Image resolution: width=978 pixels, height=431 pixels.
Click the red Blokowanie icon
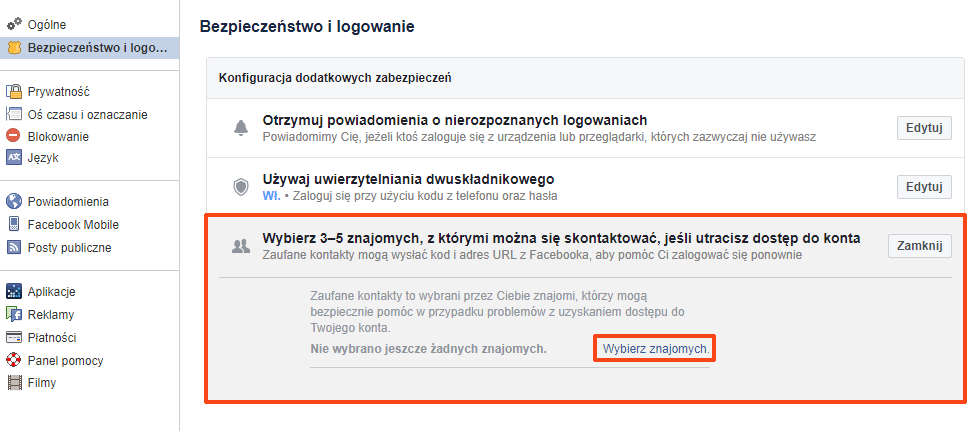pyautogui.click(x=14, y=136)
